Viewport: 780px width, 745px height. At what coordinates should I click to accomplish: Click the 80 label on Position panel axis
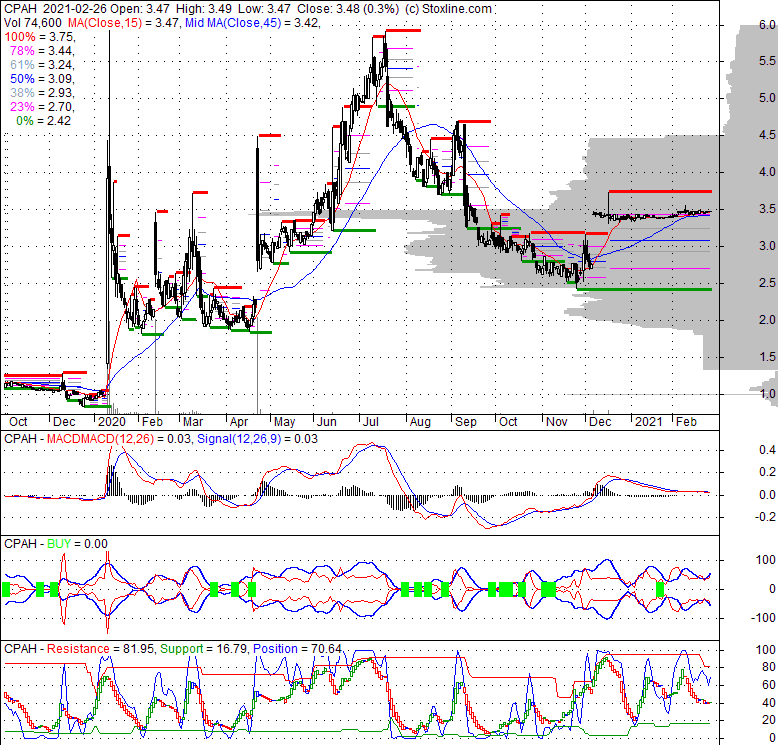coord(769,667)
